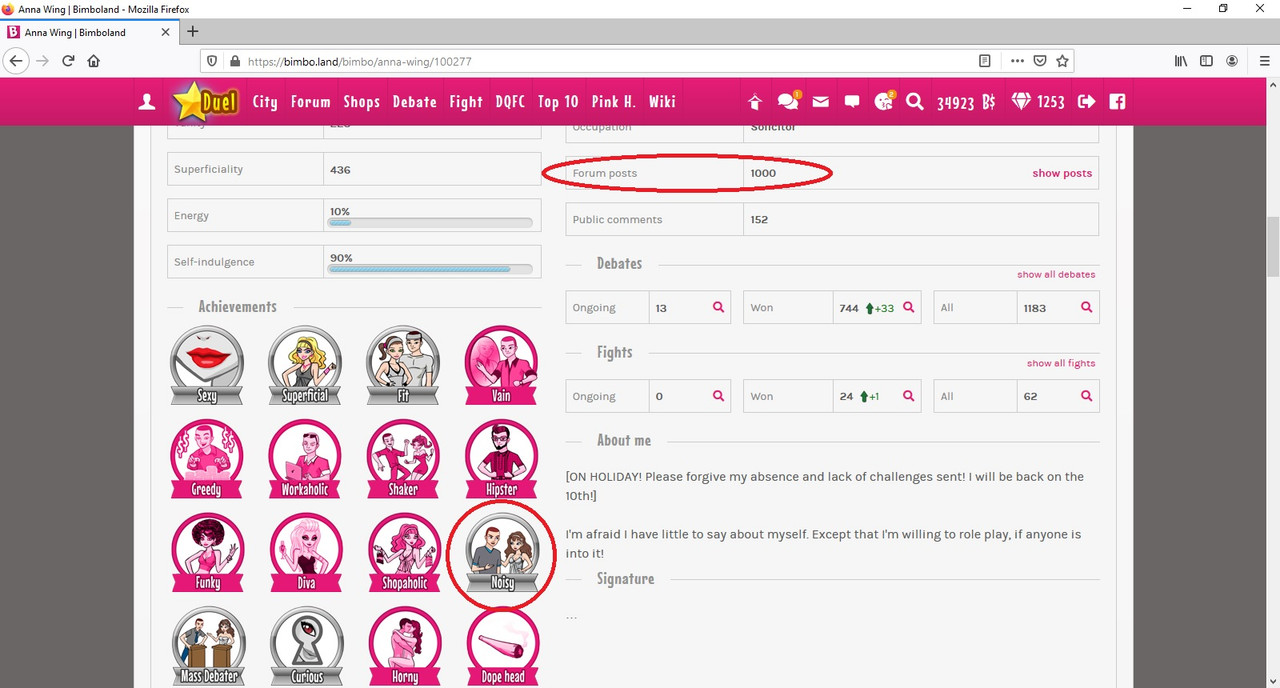Search ongoing fights magnifier
Screen dimensions: 1280x688
pos(718,396)
